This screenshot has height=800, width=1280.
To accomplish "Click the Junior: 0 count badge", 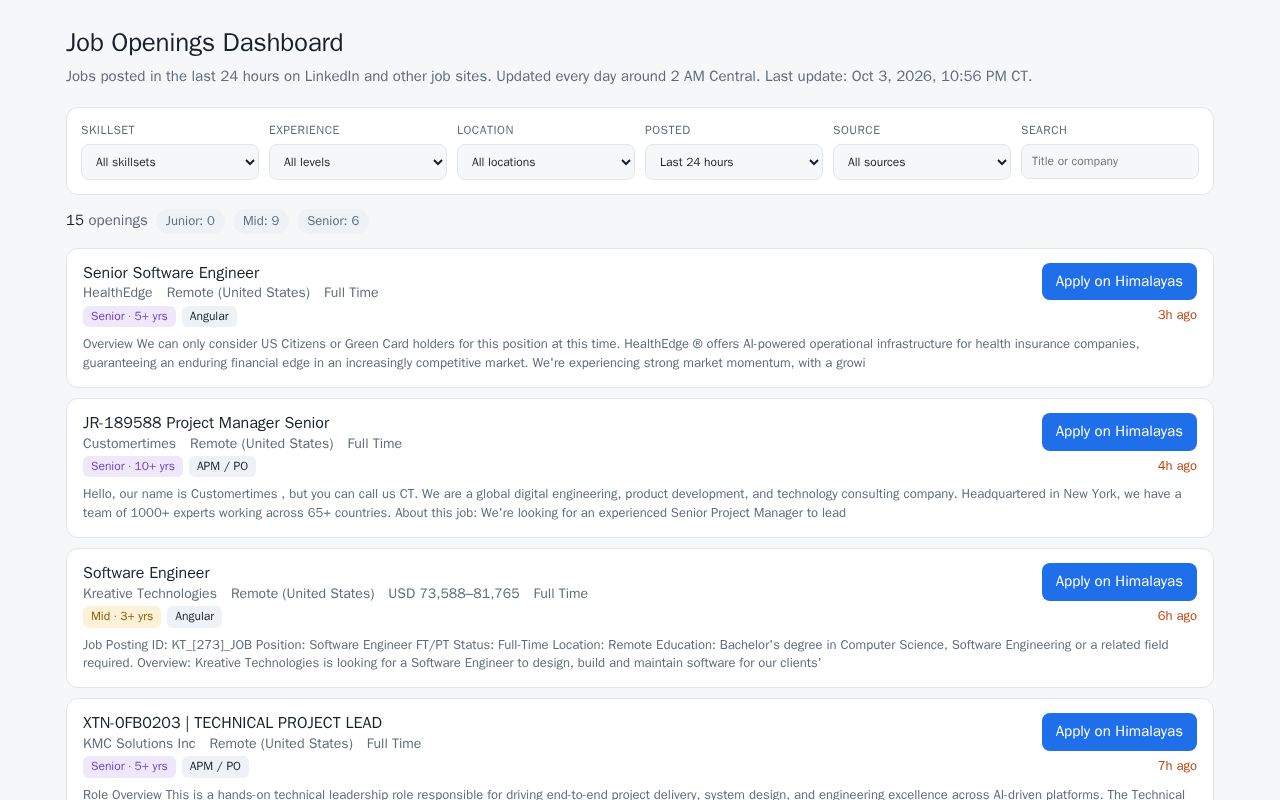I will 190,221.
